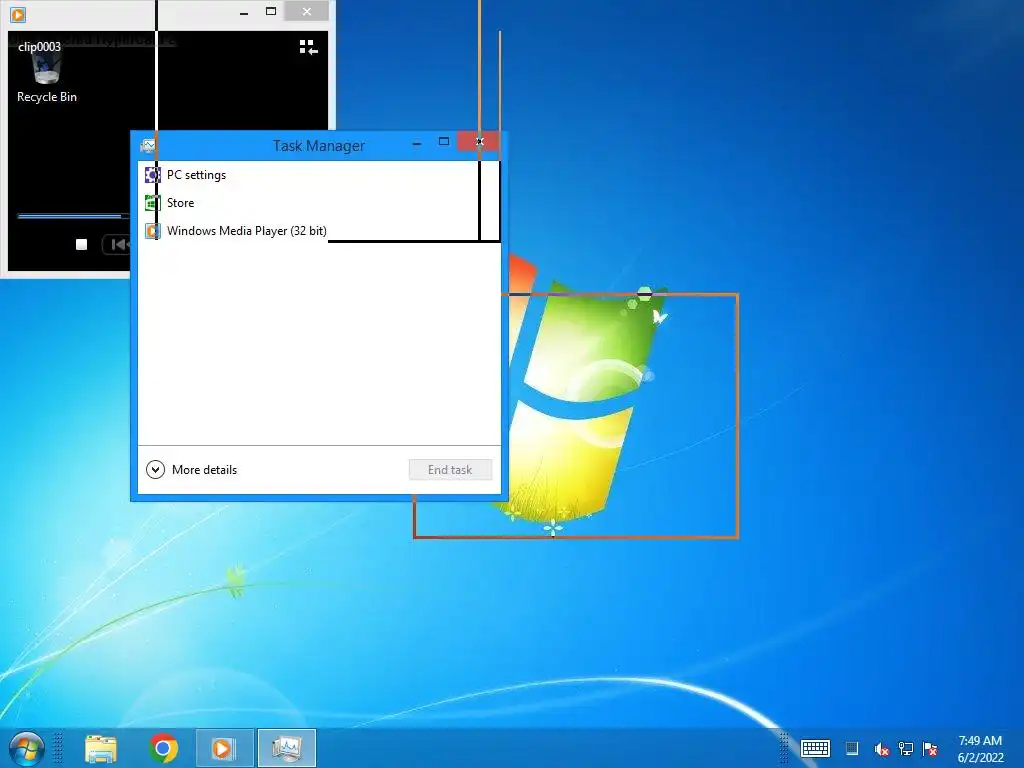1024x768 pixels.
Task: Click the taskbar clock showing 7:49 AM
Action: (x=980, y=749)
